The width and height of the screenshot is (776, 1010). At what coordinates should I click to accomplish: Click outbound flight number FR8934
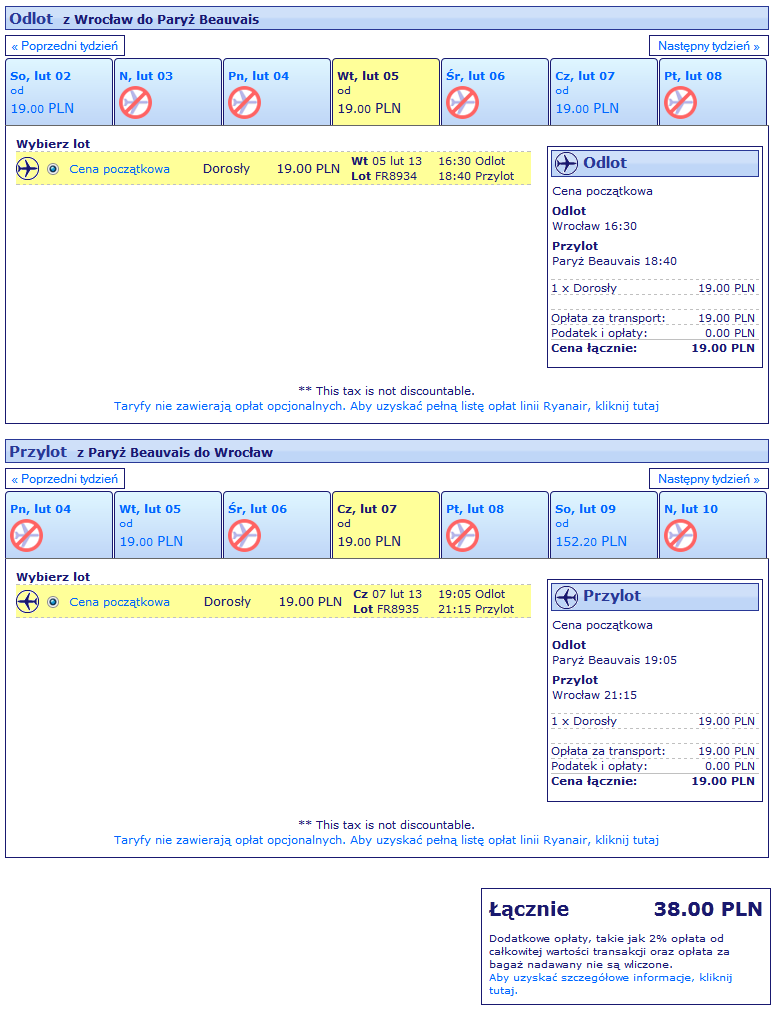tap(396, 176)
